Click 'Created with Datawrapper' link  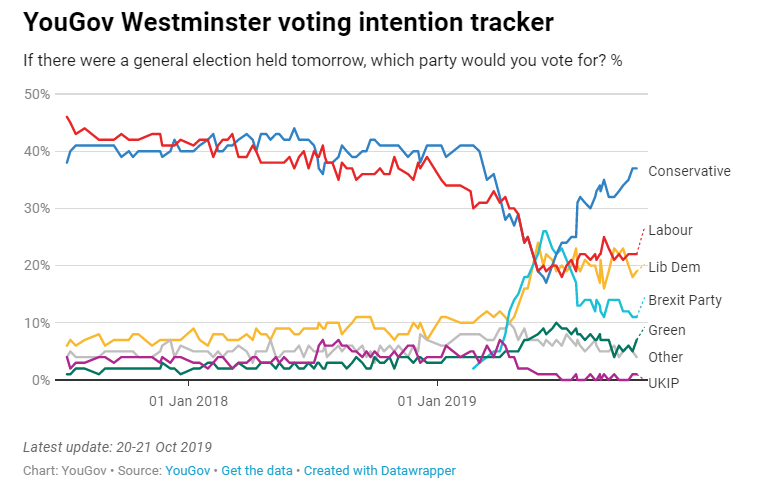pos(379,470)
